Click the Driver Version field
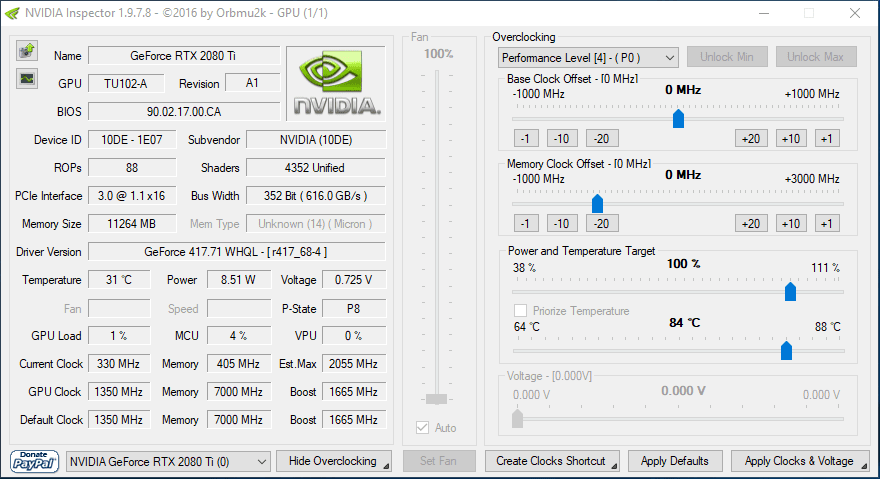The width and height of the screenshot is (880, 479). coord(236,252)
